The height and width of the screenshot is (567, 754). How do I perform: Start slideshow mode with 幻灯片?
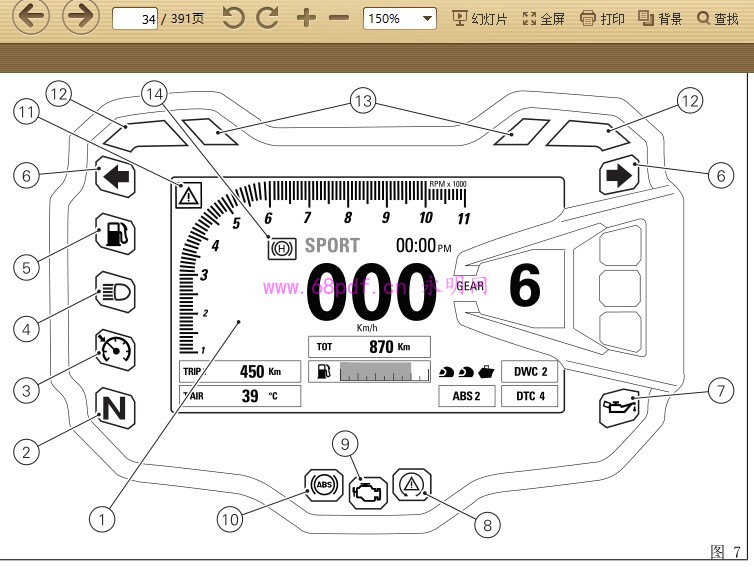pos(480,18)
